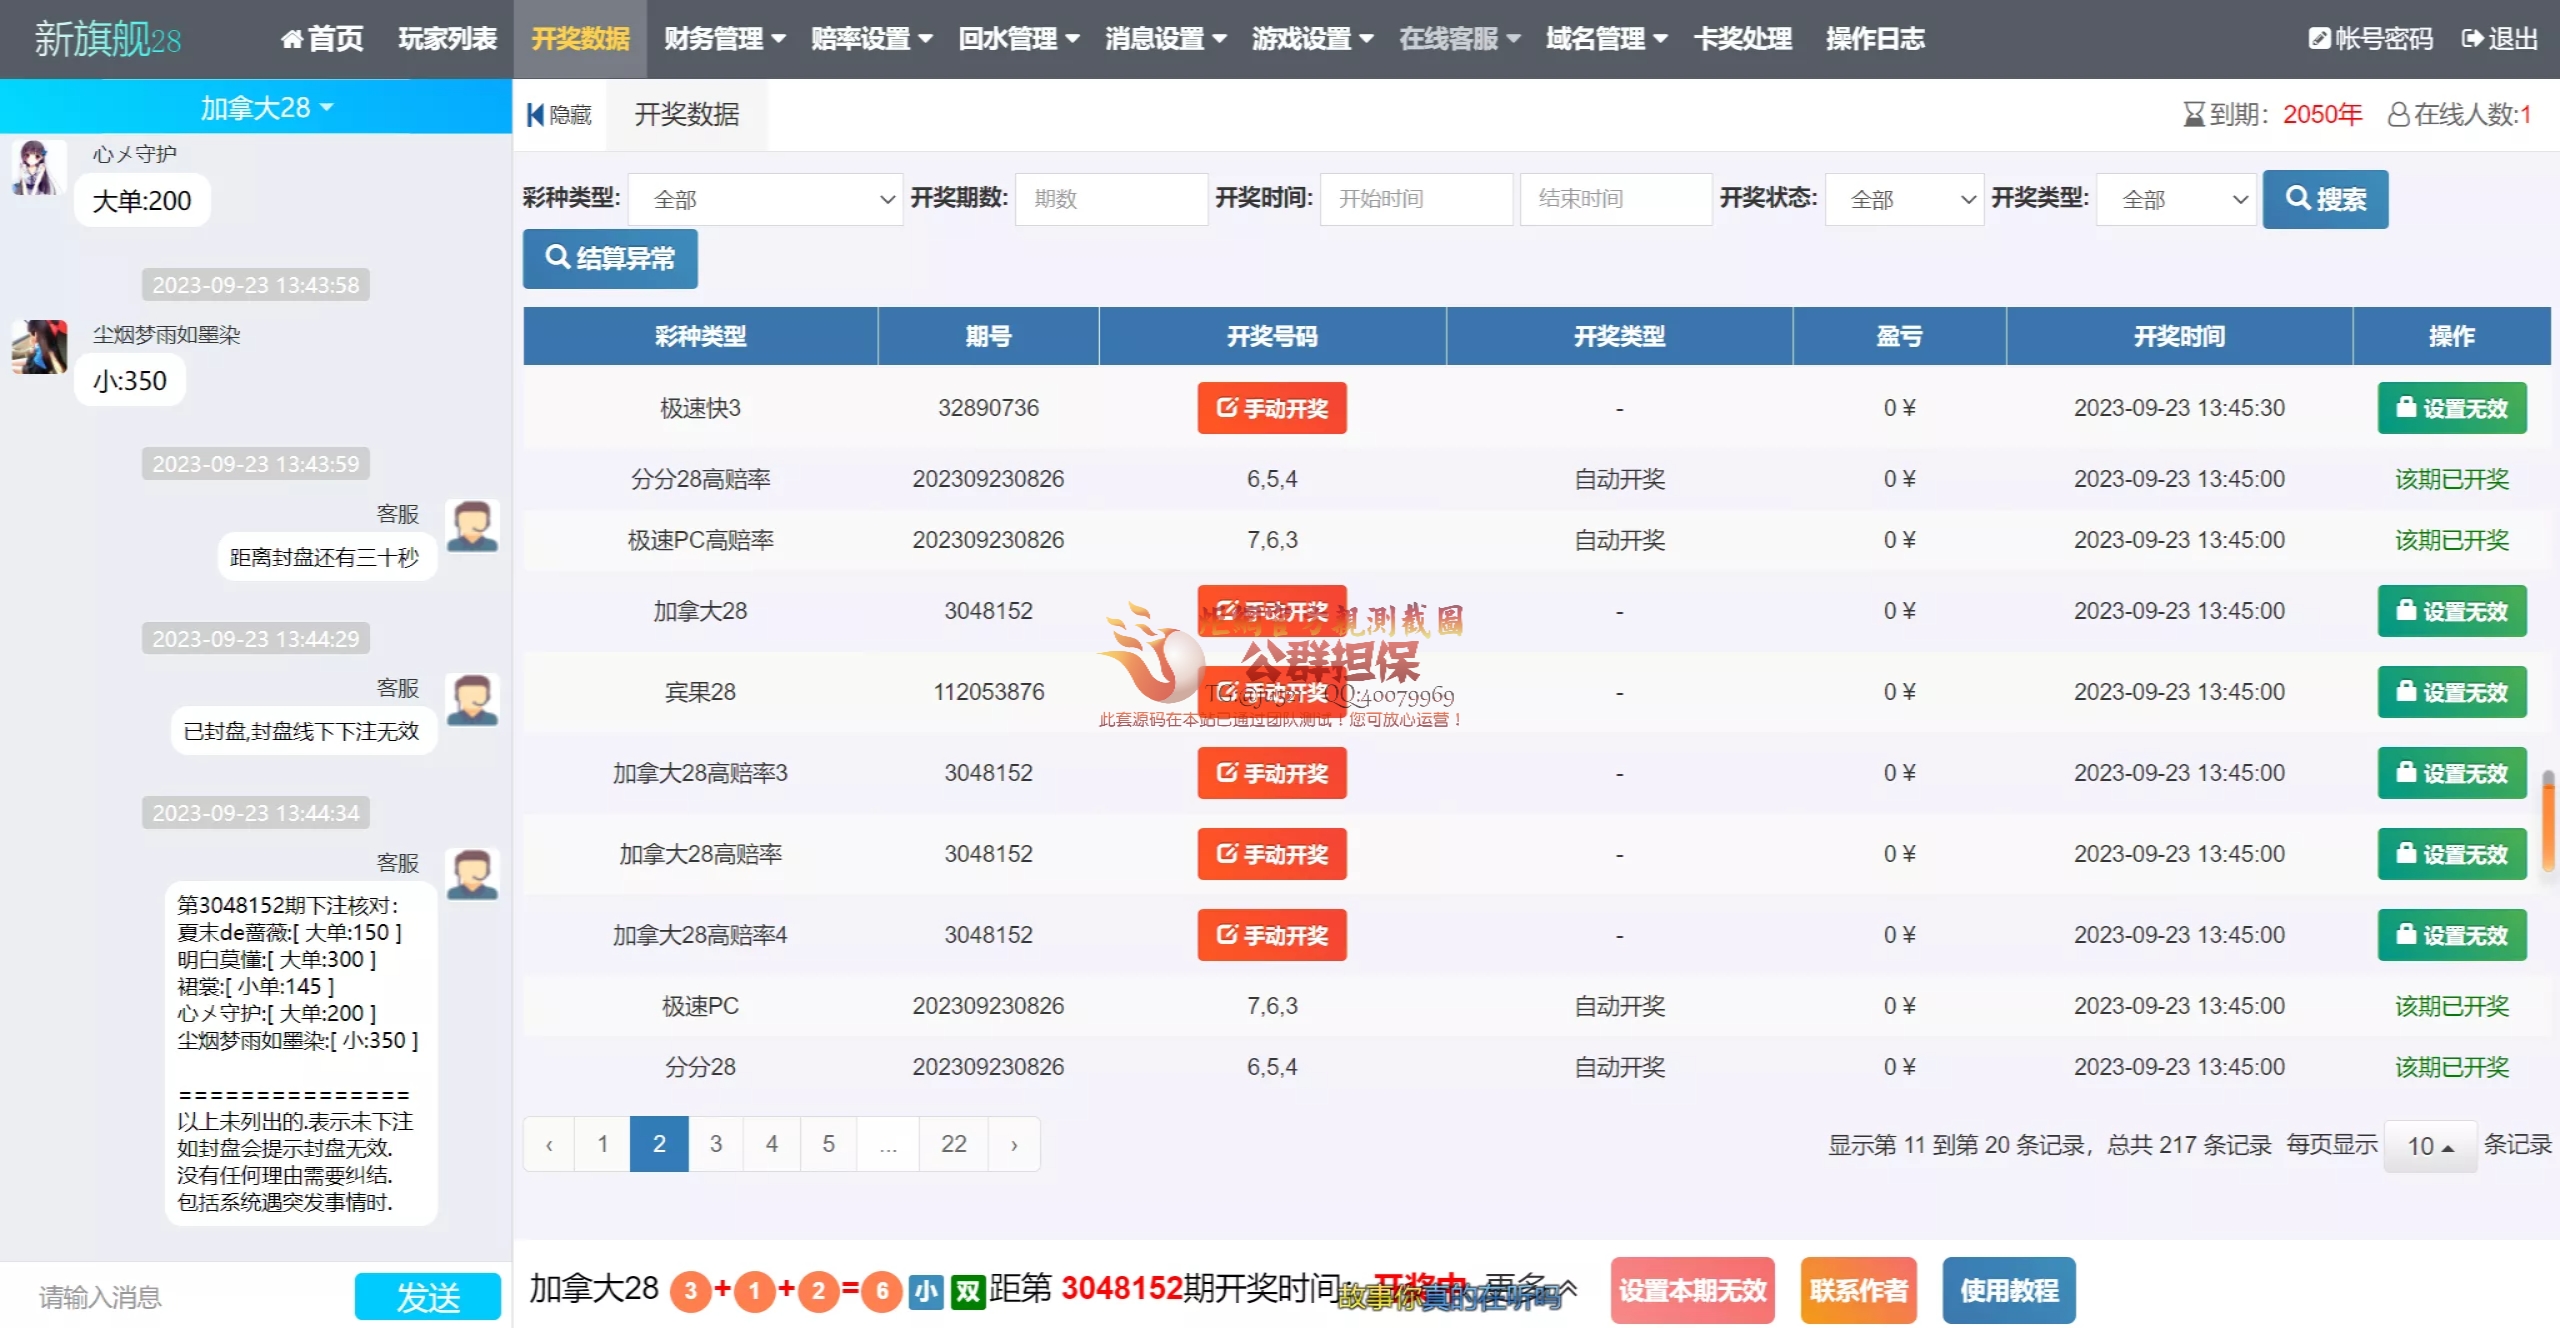Click 客服 avatar beside 距离封盘还有三十秒
This screenshot has width=2560, height=1328.
pos(472,527)
